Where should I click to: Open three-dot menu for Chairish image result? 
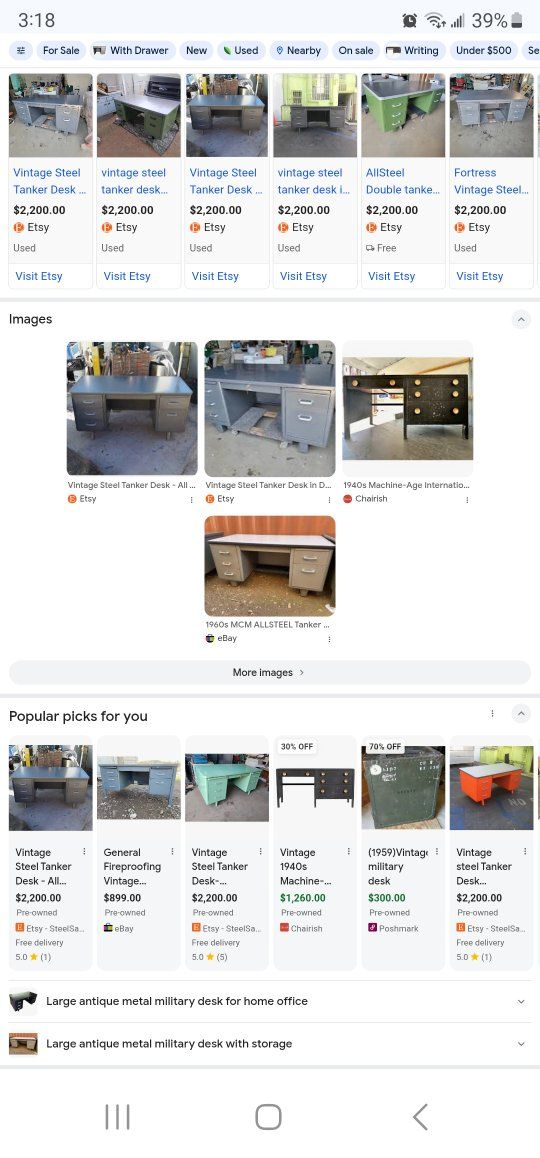(x=467, y=500)
